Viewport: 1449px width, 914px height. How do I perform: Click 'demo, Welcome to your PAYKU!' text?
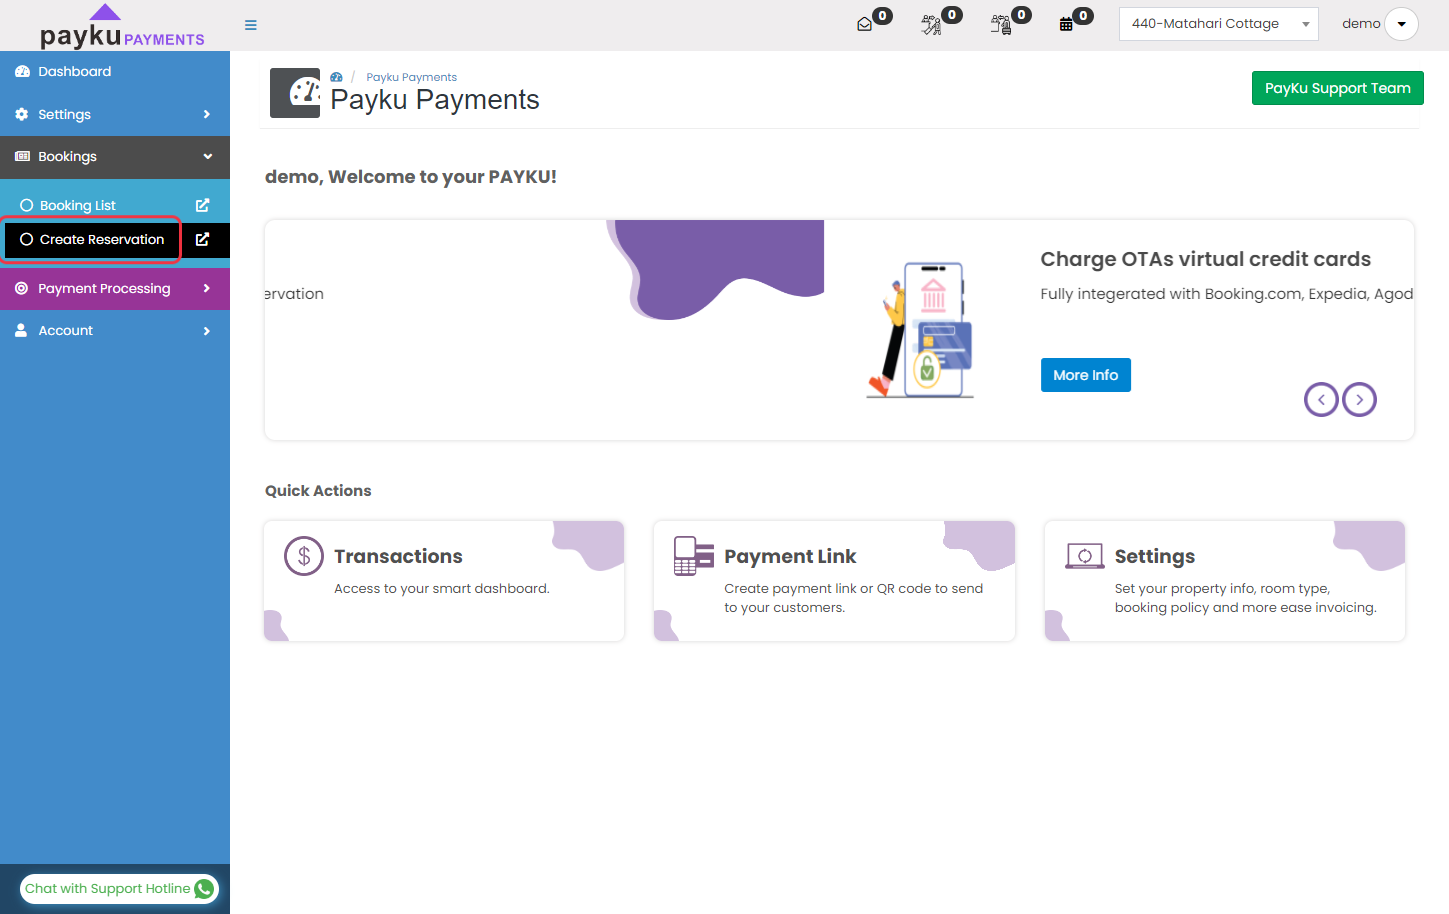click(411, 177)
